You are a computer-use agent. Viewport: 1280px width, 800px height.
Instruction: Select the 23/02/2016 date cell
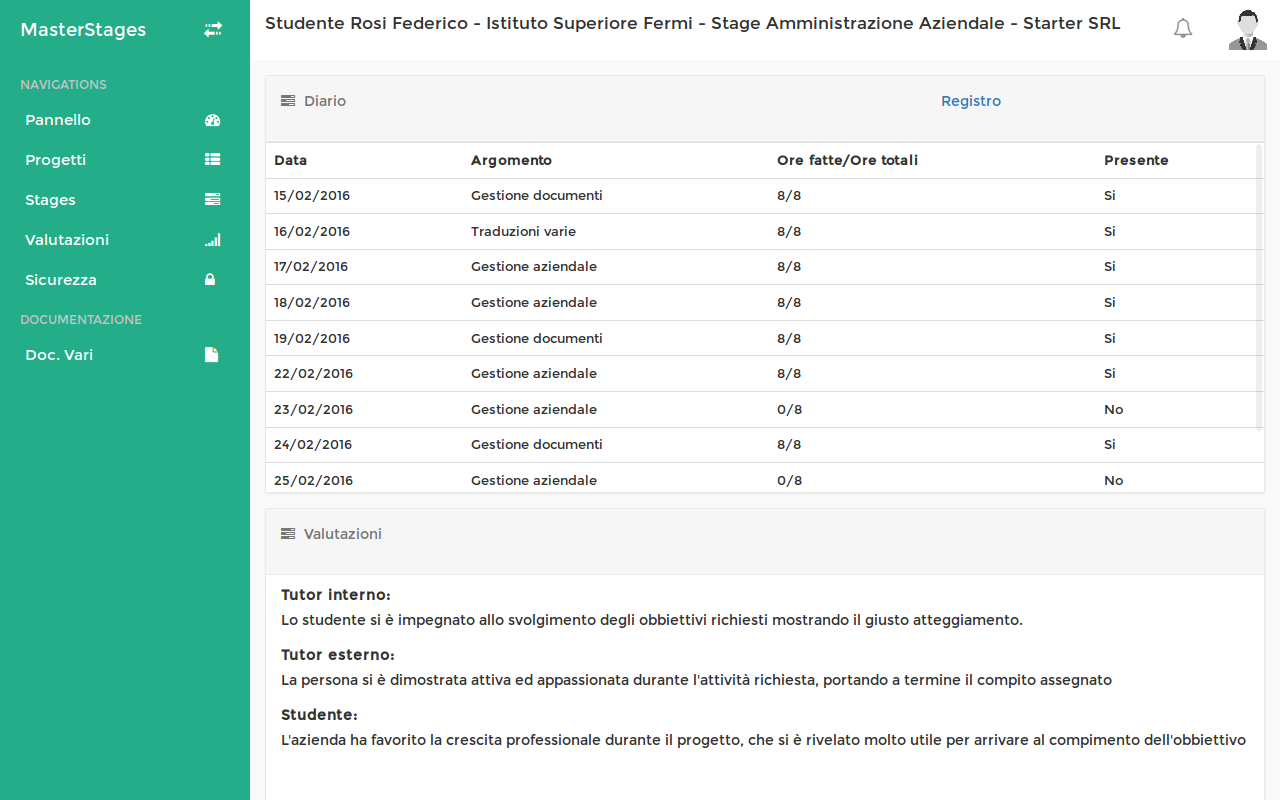point(313,409)
